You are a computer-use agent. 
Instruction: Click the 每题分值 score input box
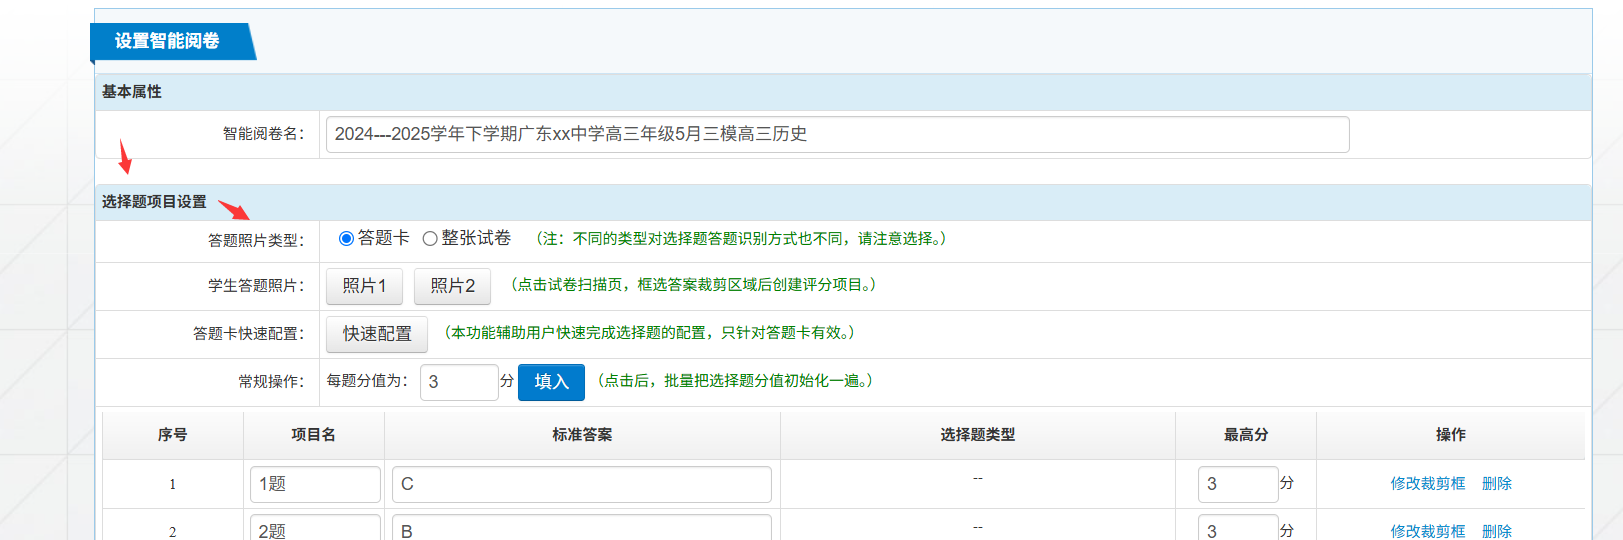tap(458, 382)
